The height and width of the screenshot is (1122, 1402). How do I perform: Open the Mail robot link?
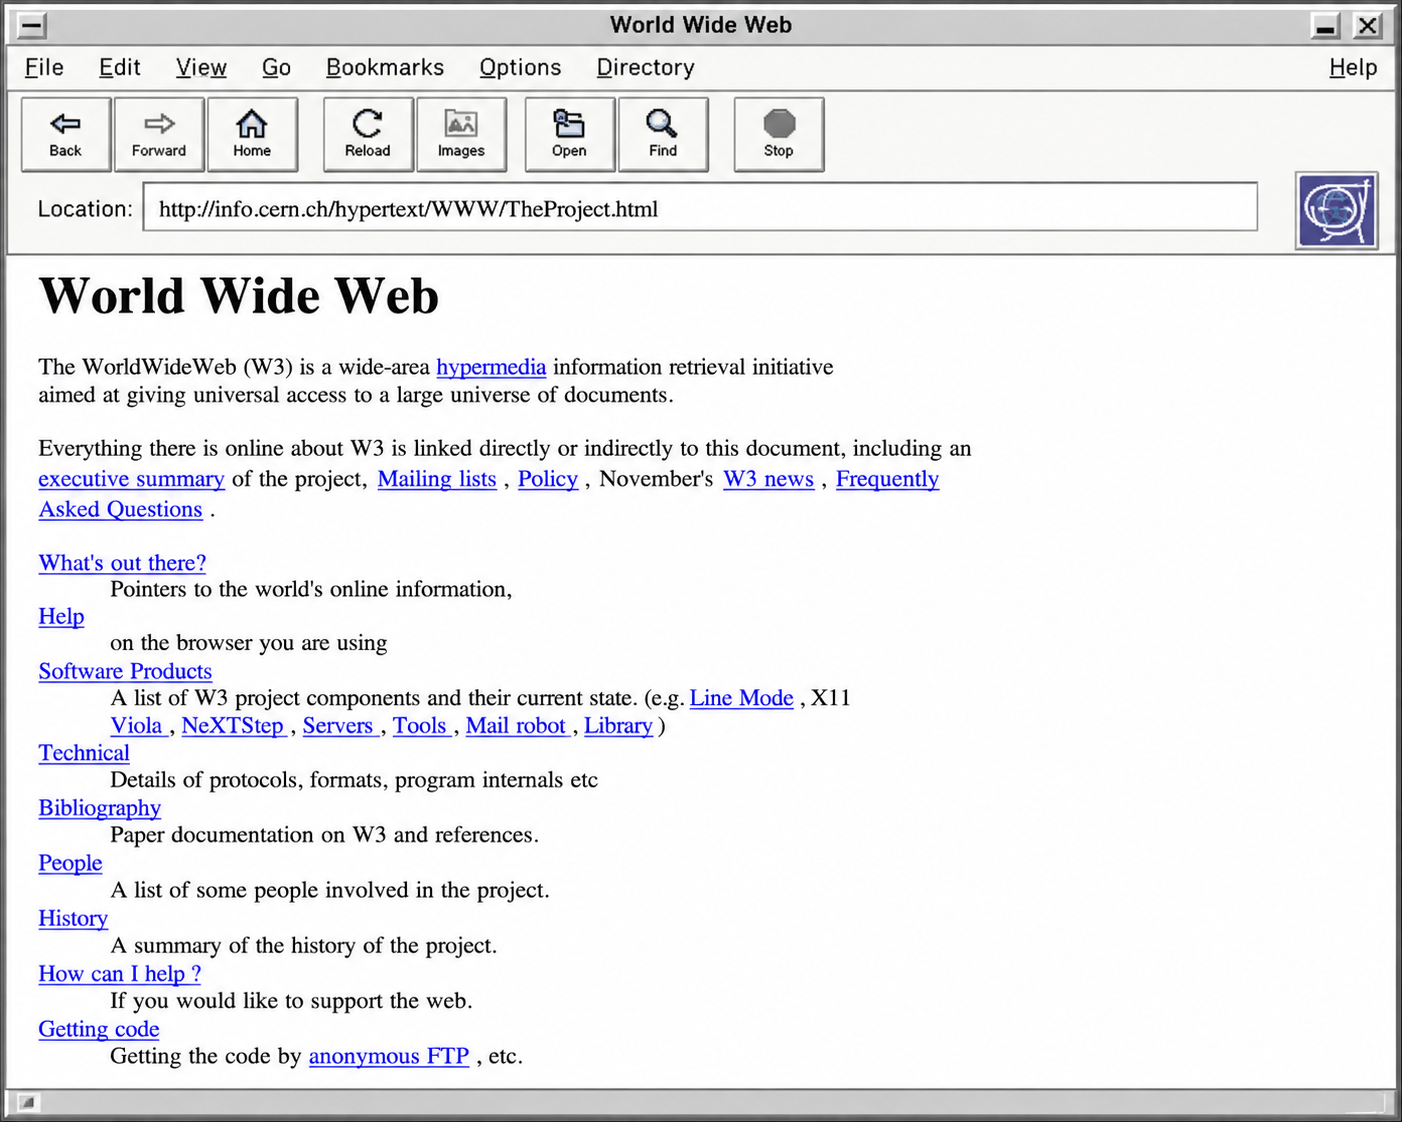pyautogui.click(x=516, y=726)
